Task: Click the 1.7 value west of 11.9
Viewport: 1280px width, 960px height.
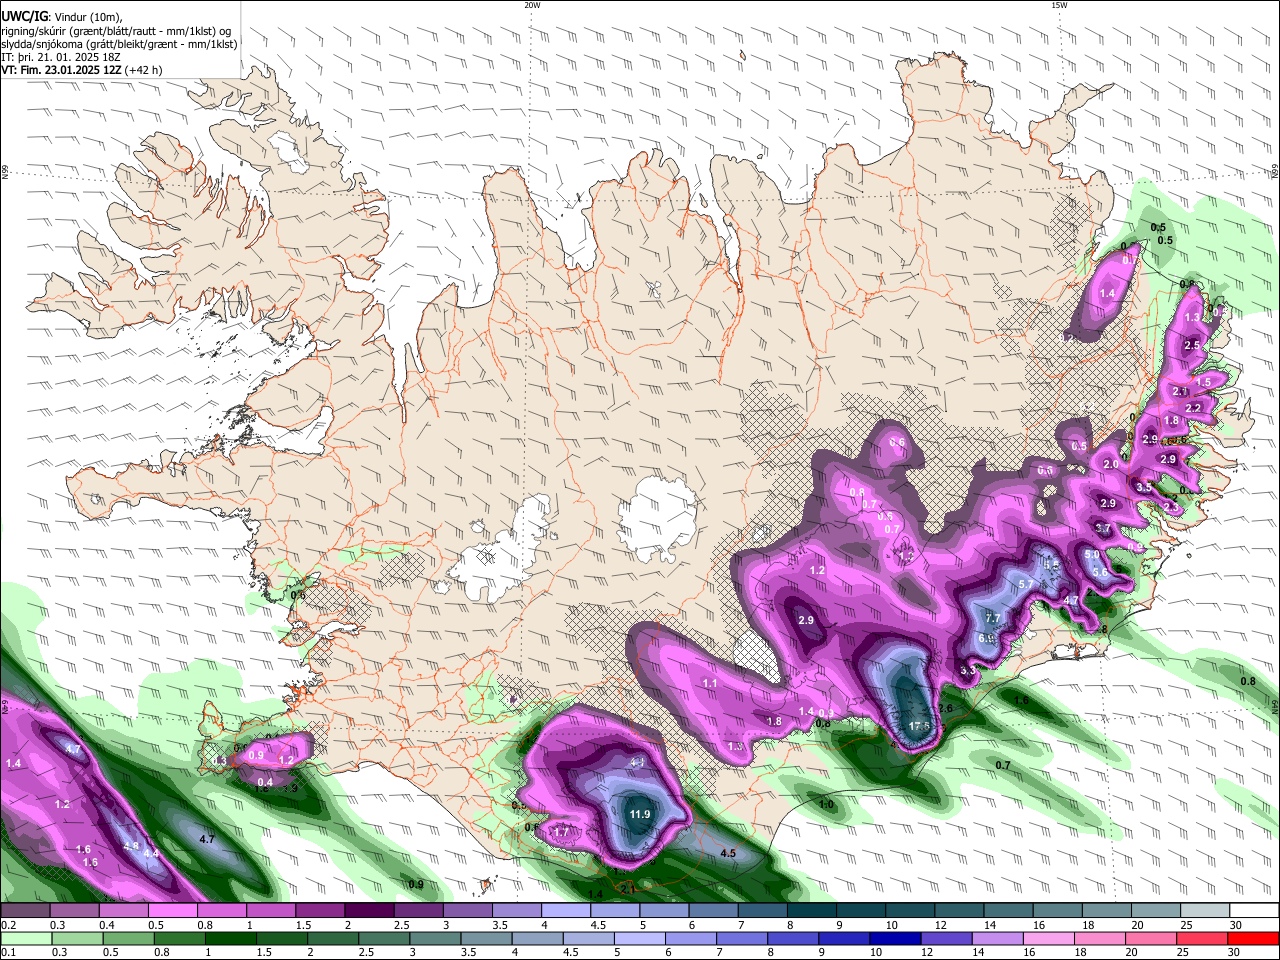Action: point(561,832)
